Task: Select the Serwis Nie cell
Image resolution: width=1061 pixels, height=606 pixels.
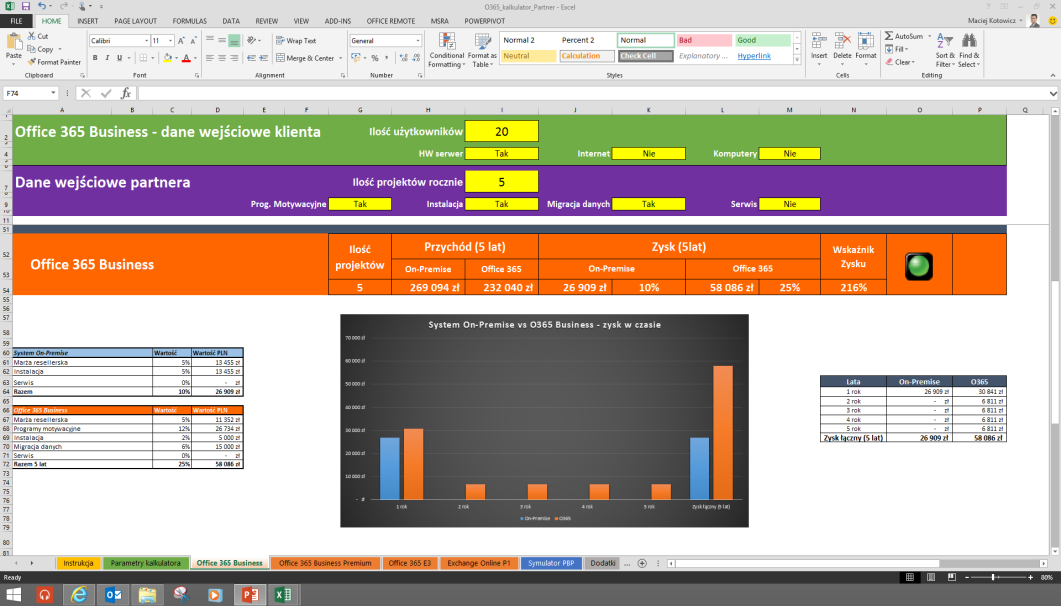Action: click(x=789, y=204)
